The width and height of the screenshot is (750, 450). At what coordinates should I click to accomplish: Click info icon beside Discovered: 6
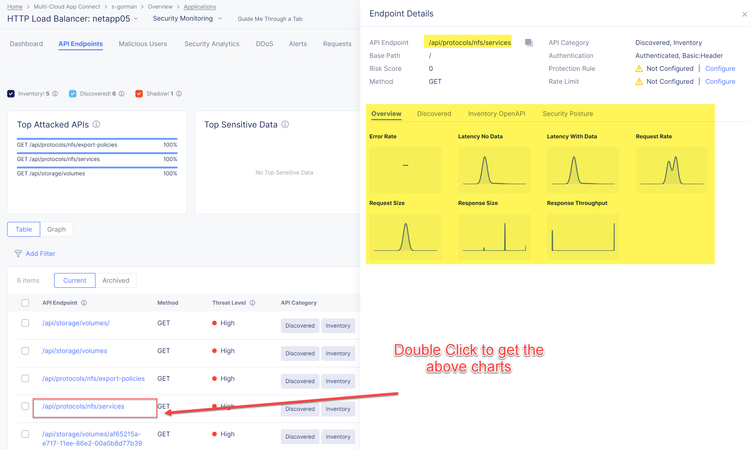121,94
